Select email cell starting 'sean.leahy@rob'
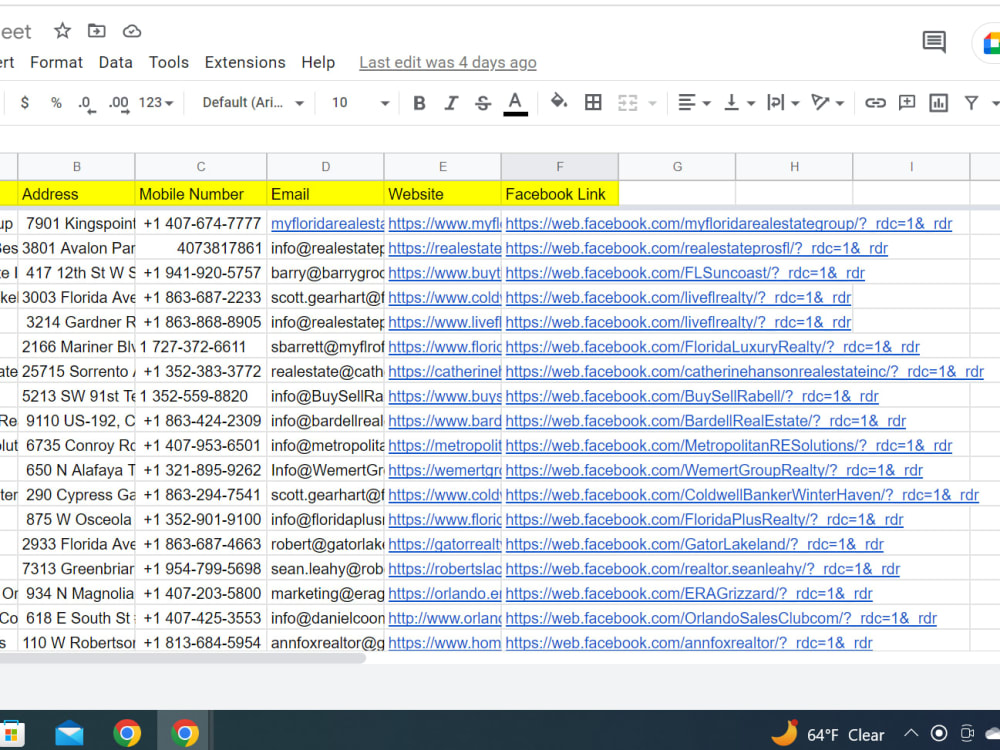The image size is (1000, 750). 325,569
